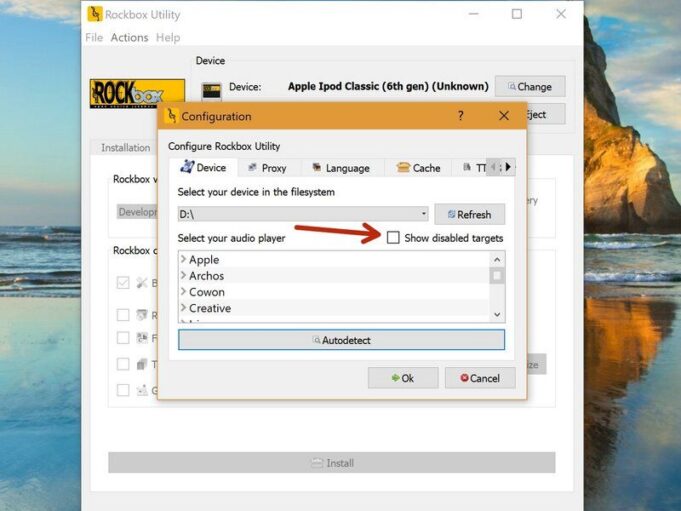Expand the Cowon tree node

tap(183, 291)
